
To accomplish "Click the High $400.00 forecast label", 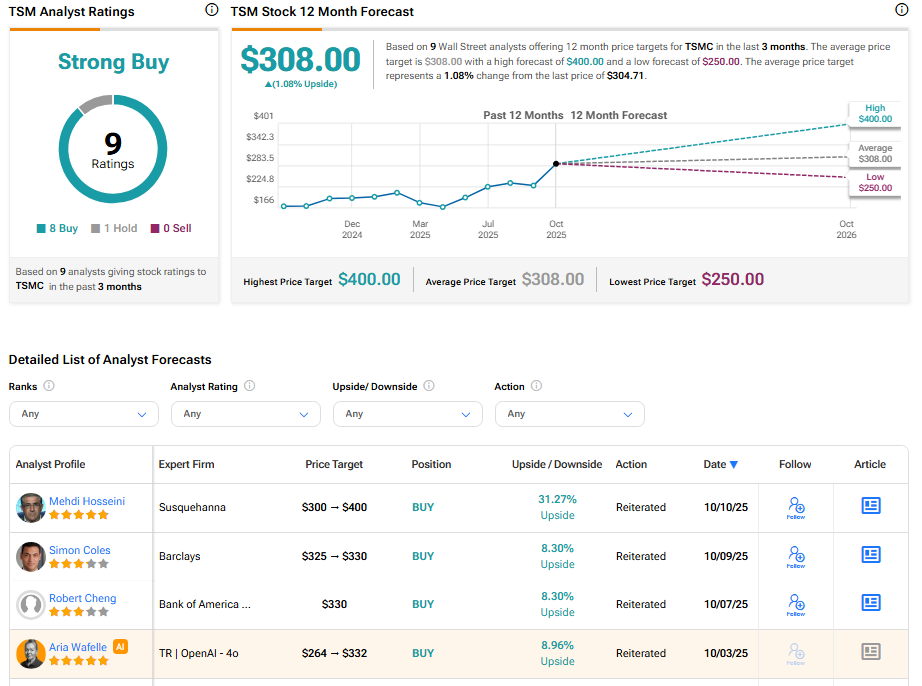I will pos(874,114).
